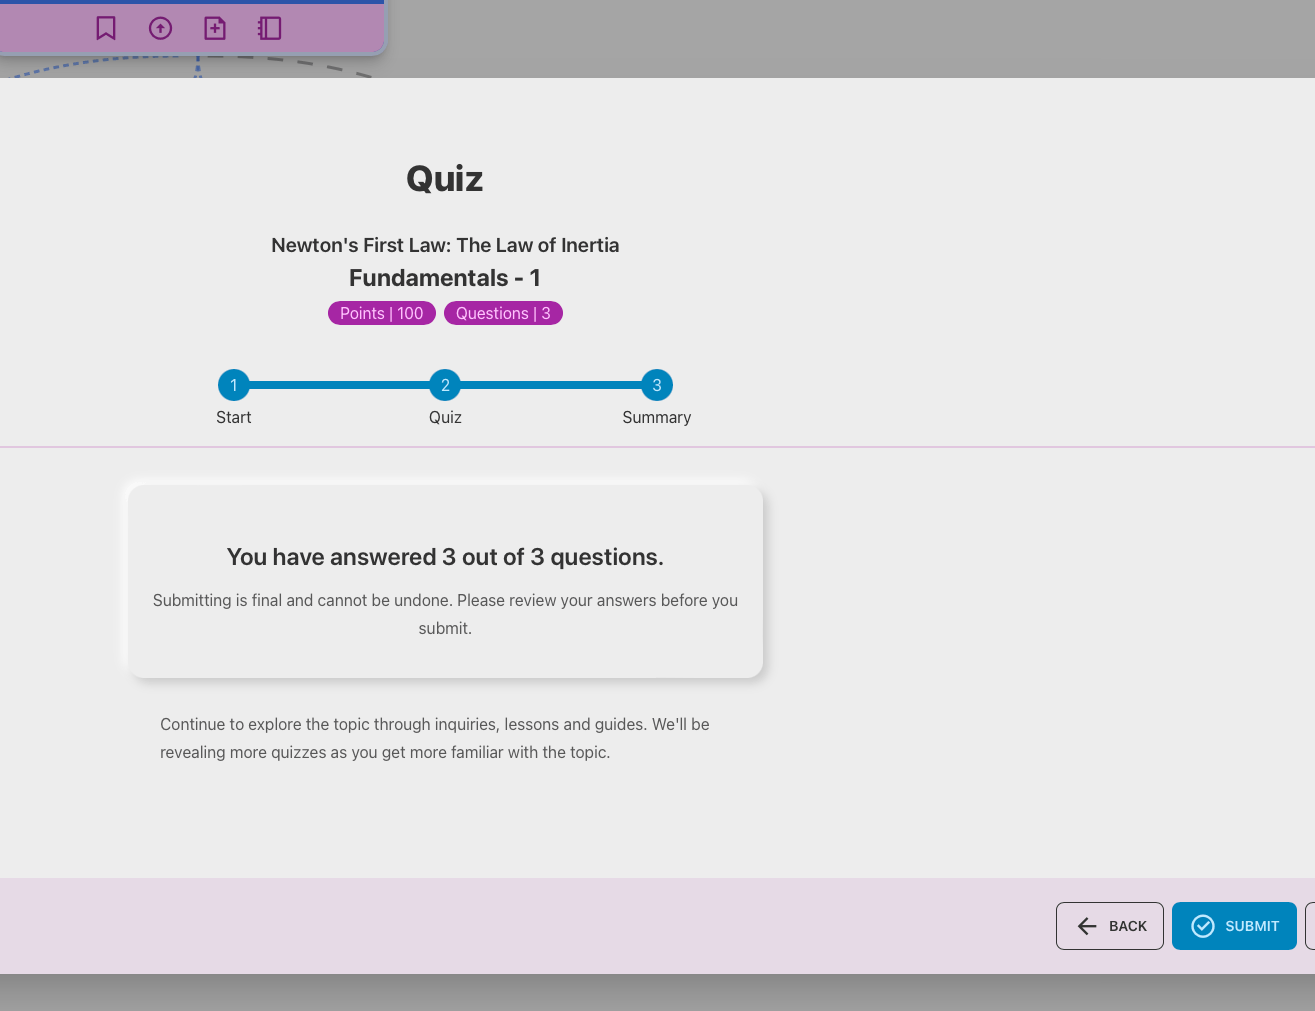This screenshot has width=1315, height=1011.
Task: Click the left arrow icon on Back
Action: click(x=1087, y=926)
